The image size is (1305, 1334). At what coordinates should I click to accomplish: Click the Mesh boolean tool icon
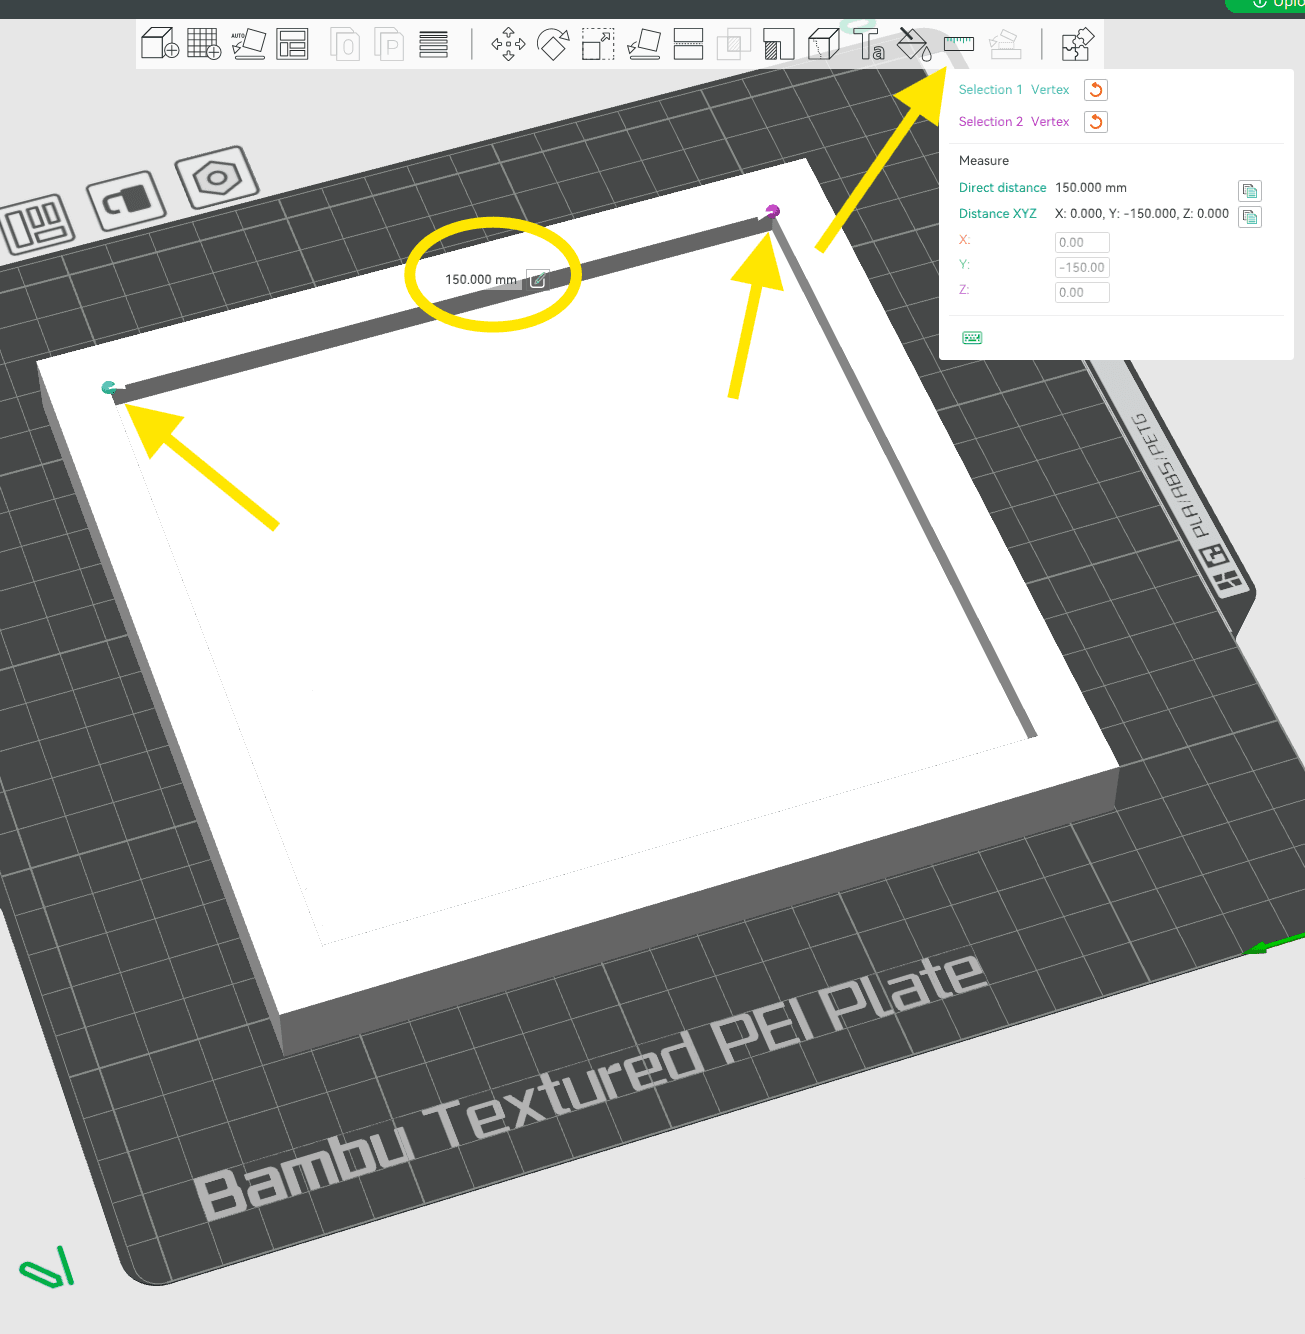[x=733, y=44]
